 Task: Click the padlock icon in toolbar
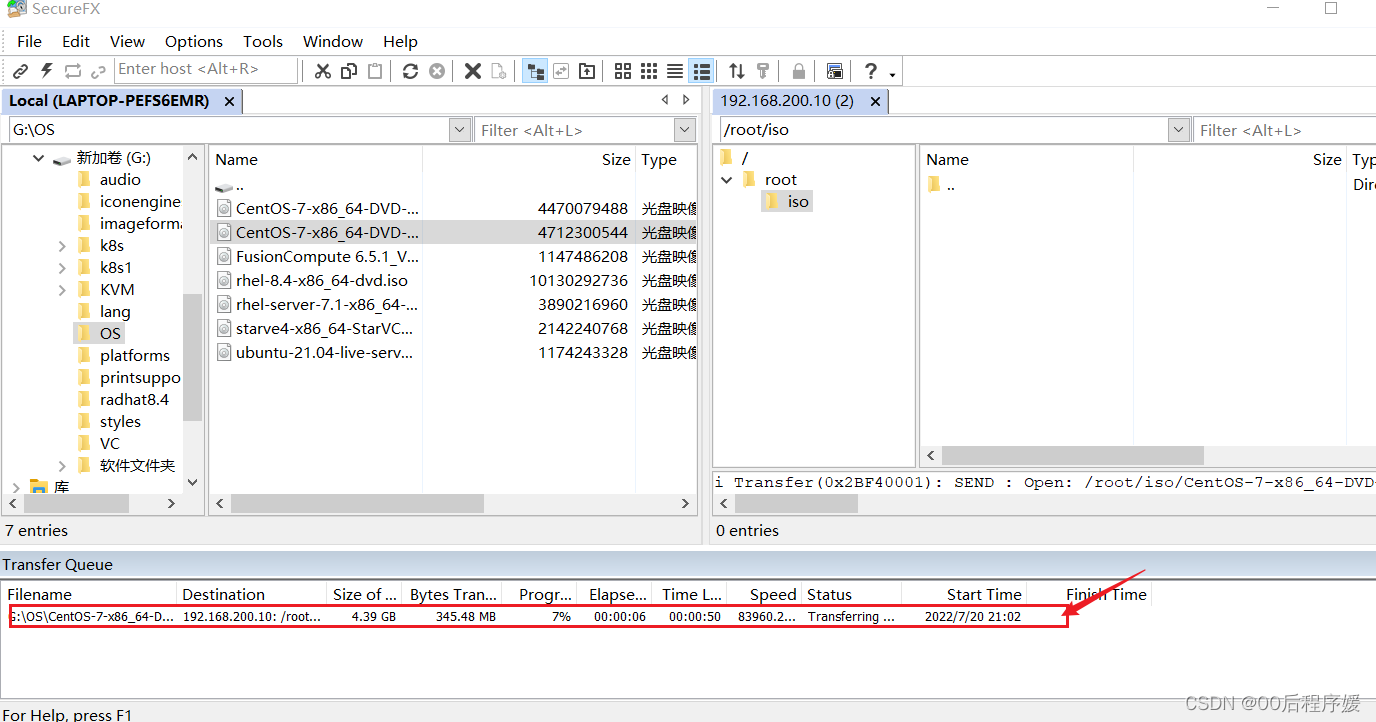click(x=799, y=71)
